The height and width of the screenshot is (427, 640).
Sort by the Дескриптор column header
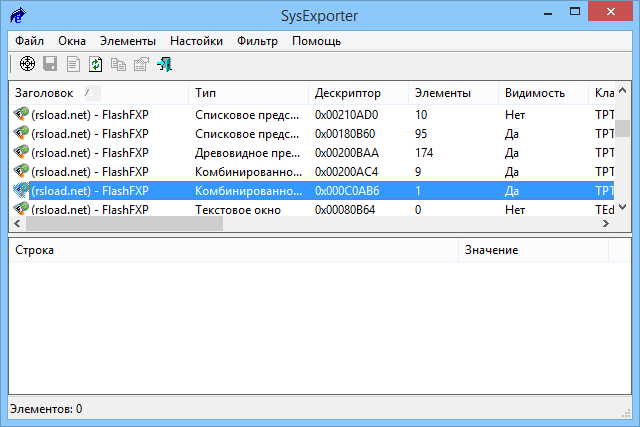(358, 93)
